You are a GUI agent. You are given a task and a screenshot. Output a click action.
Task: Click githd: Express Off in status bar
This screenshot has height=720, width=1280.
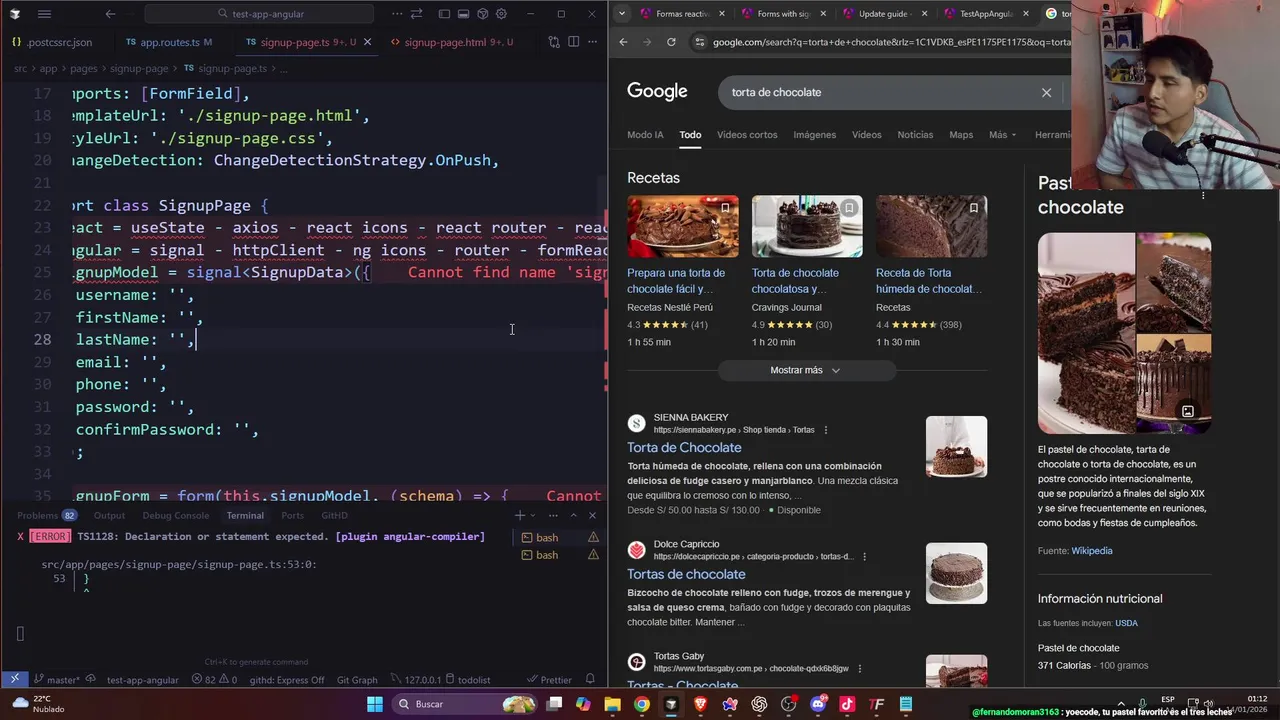(x=287, y=679)
